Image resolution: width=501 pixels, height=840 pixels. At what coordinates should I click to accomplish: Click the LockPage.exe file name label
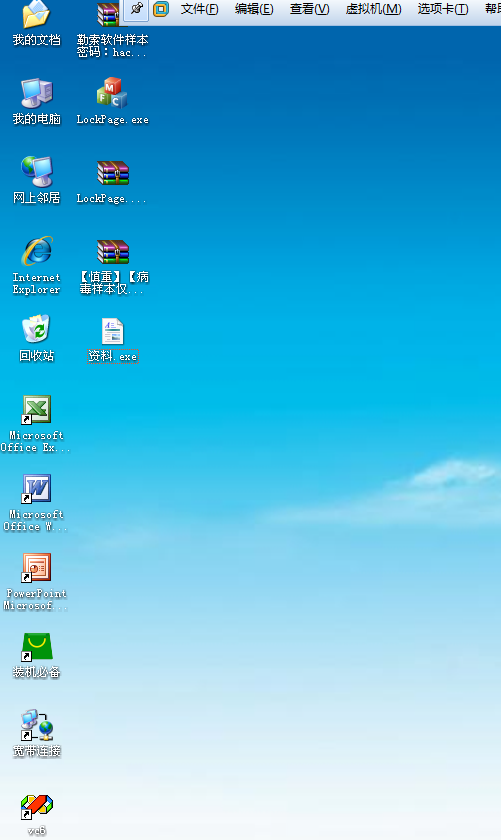[x=113, y=119]
